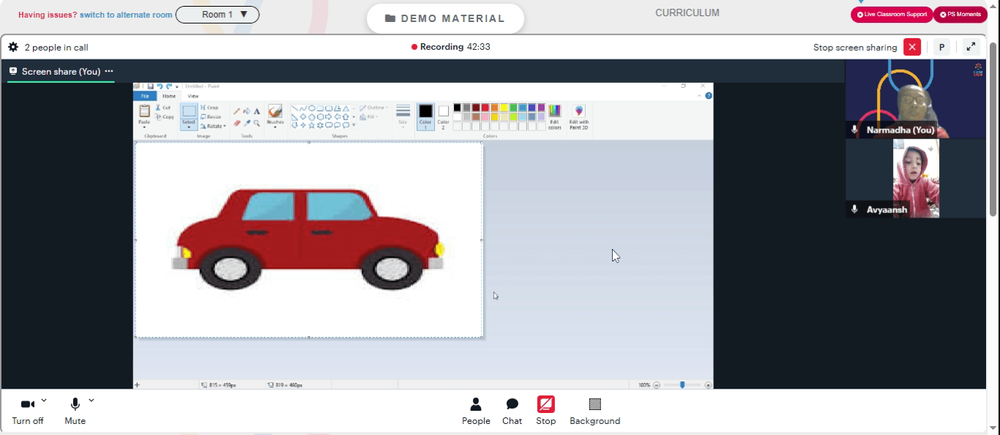The image size is (1000, 435).
Task: Open the settings gear icon
Action: pos(13,47)
